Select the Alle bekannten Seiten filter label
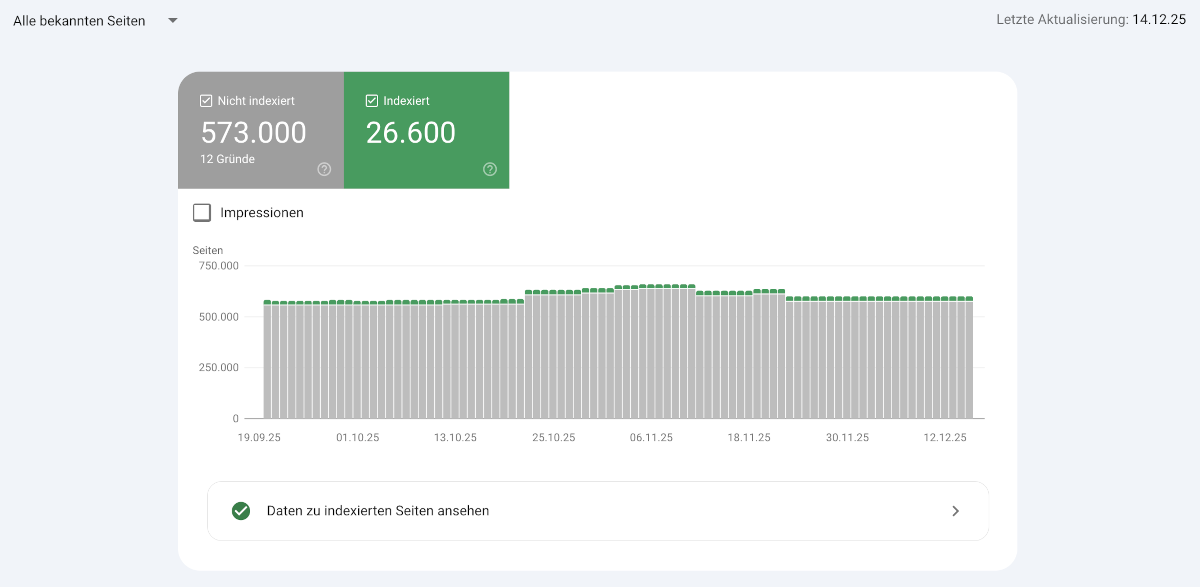The image size is (1200, 587). click(x=79, y=21)
